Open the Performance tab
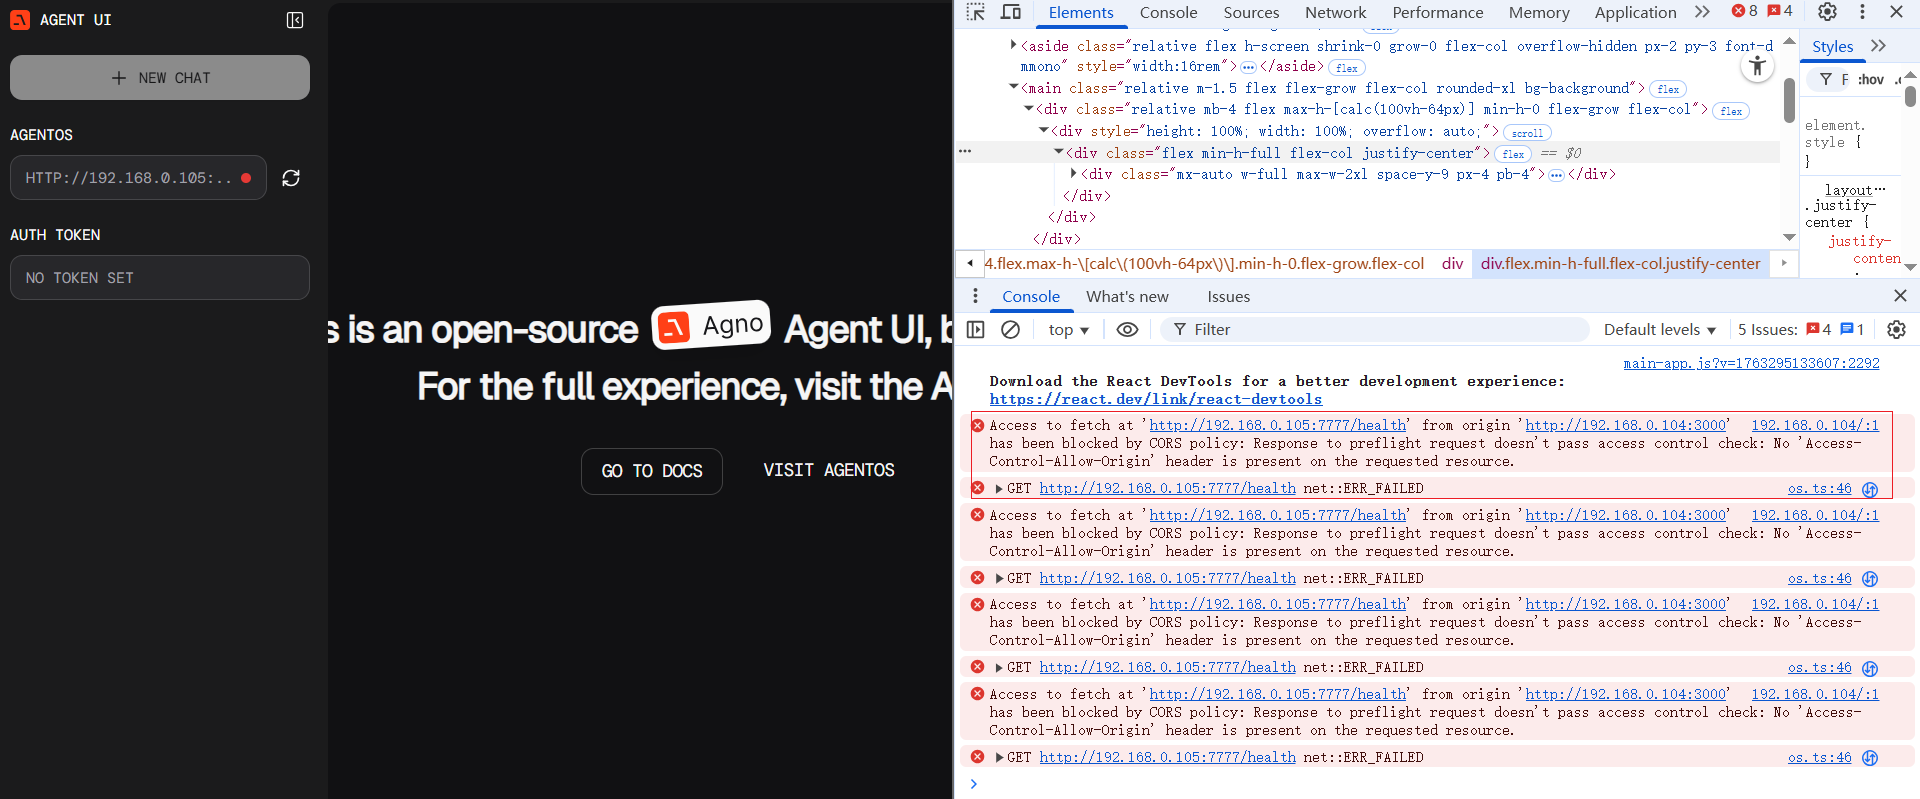The width and height of the screenshot is (1920, 799). click(1438, 12)
